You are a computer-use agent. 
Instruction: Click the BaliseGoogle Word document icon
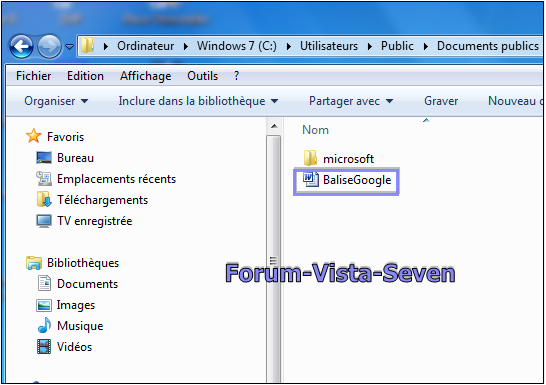coord(310,180)
